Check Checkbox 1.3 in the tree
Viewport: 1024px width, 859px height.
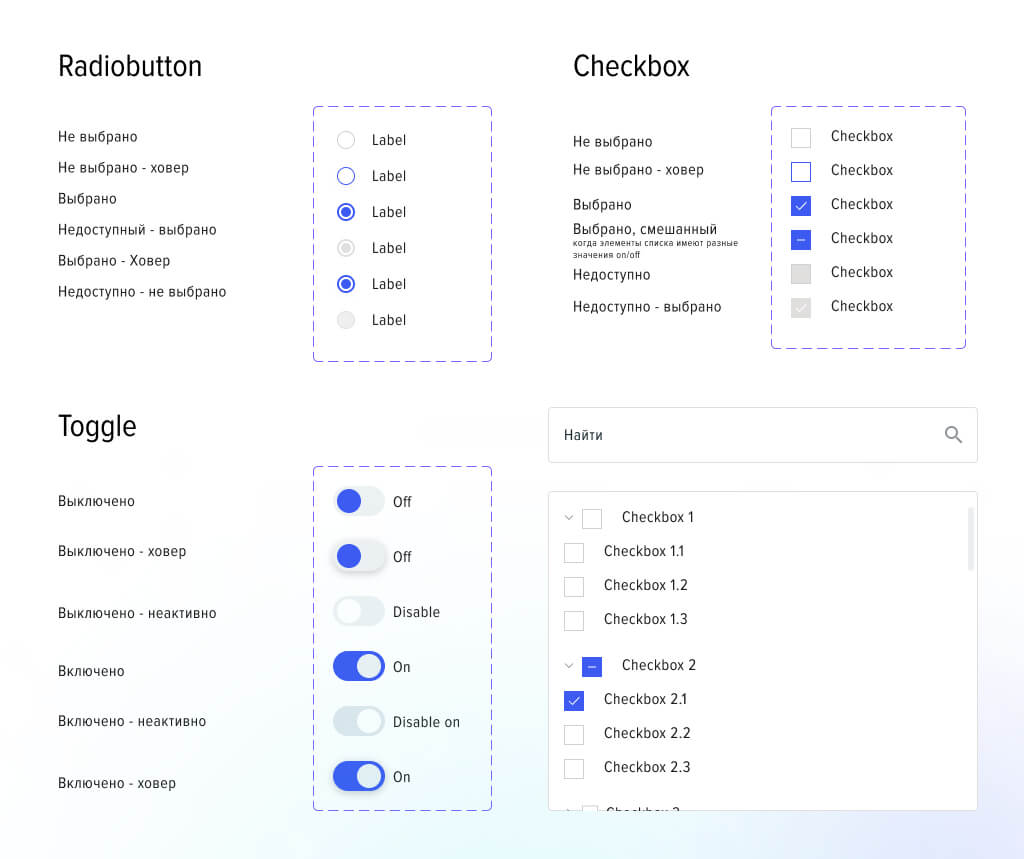click(574, 620)
